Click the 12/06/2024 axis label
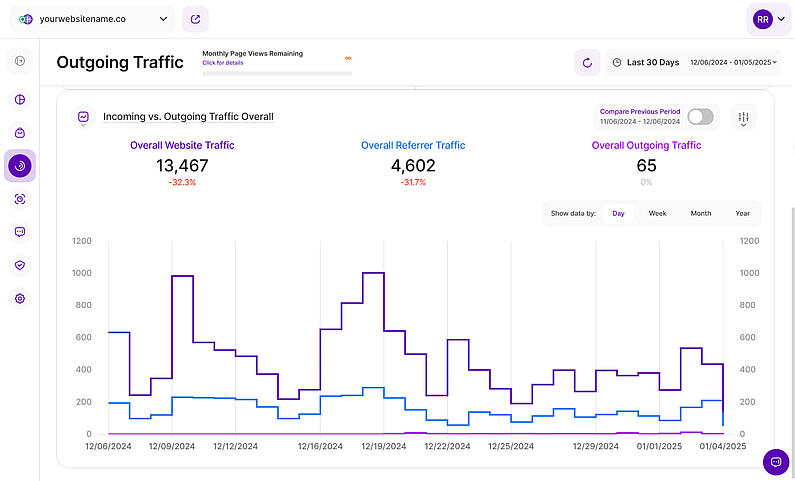 (x=109, y=447)
